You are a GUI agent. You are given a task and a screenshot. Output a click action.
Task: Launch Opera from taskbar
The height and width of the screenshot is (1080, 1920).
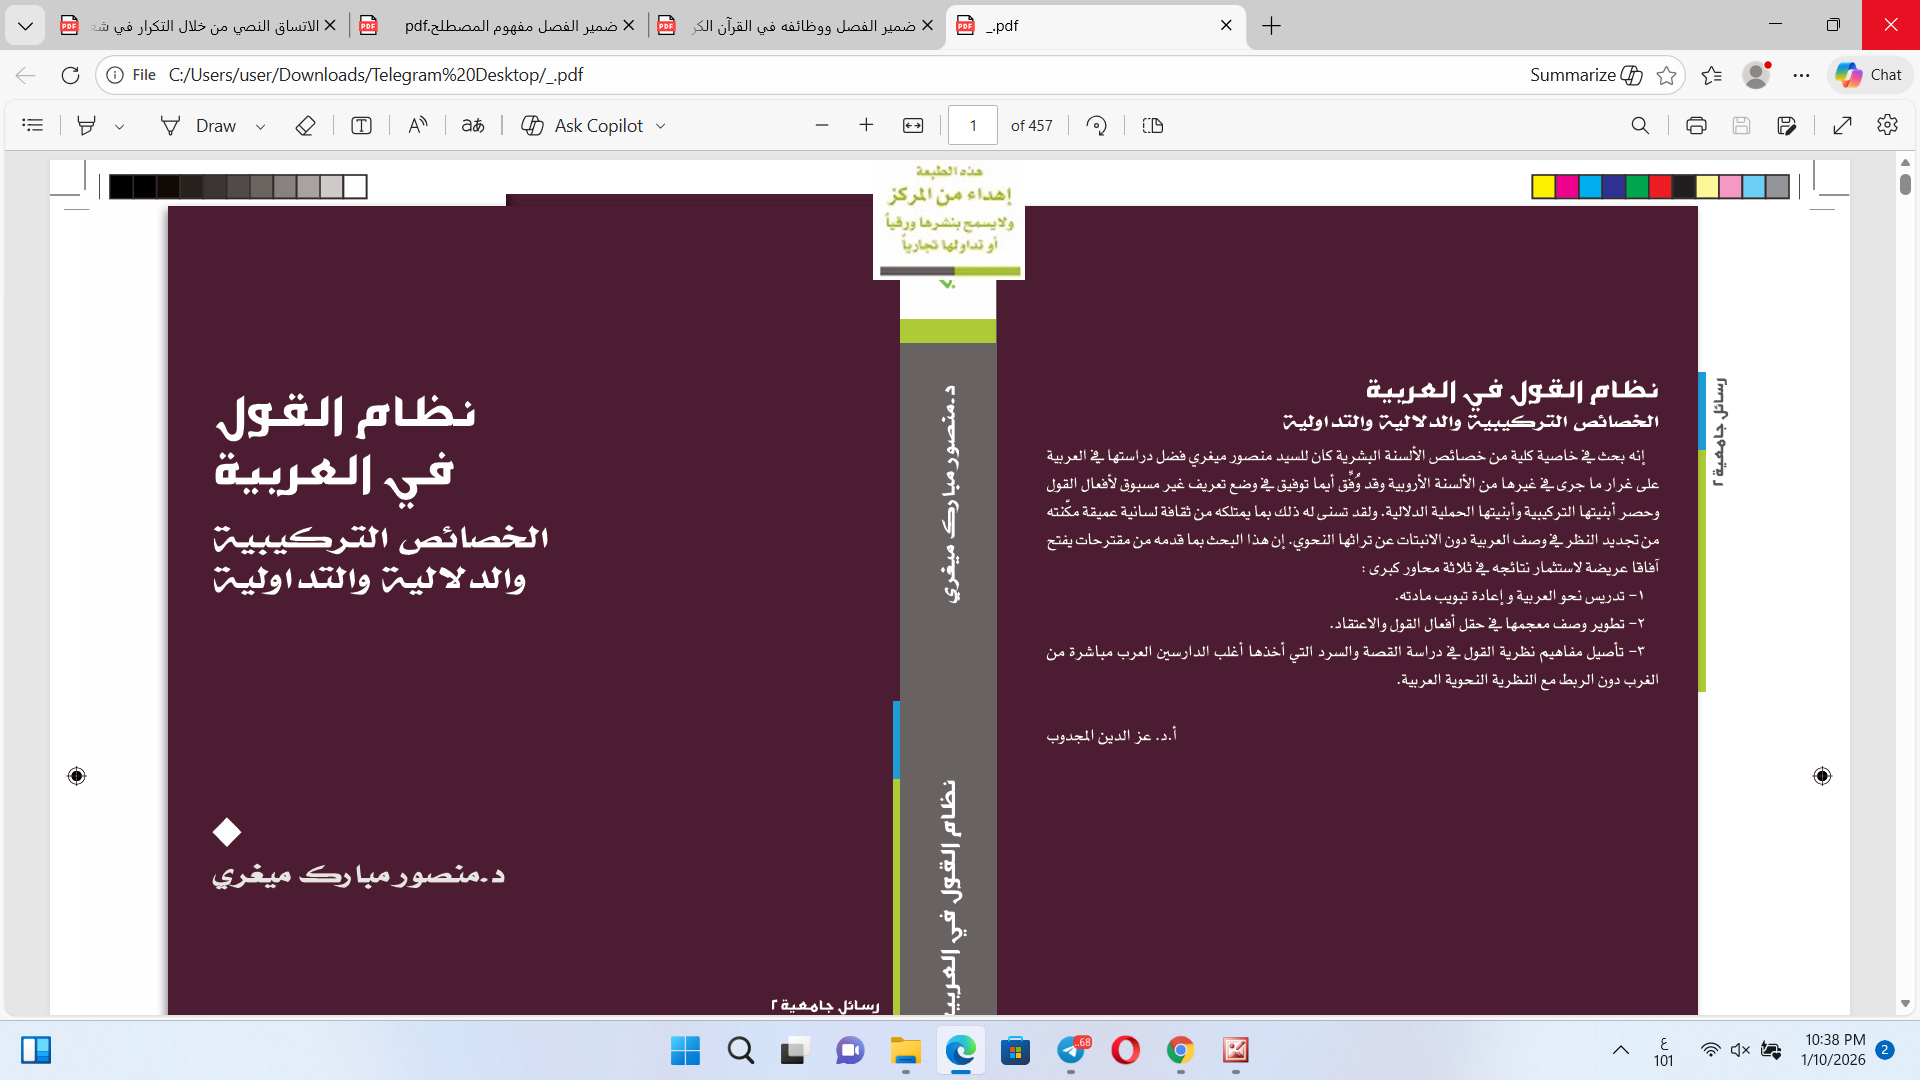(x=1126, y=1051)
